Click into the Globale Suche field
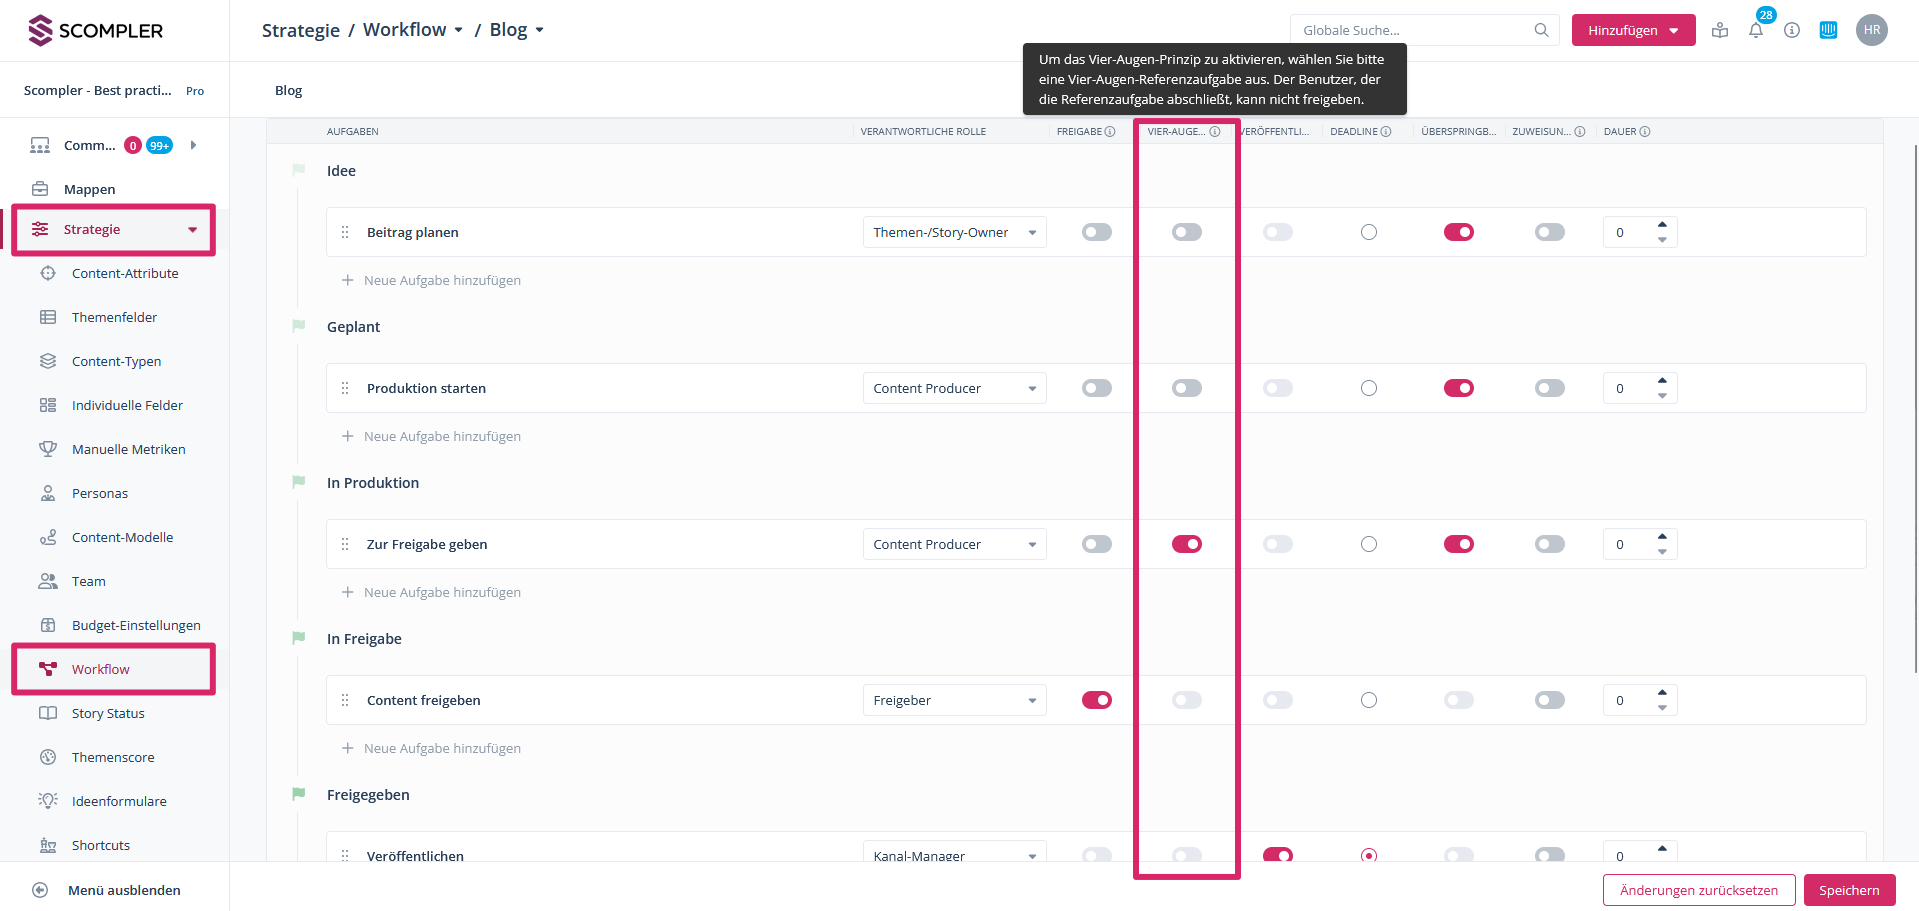1919x911 pixels. point(1412,30)
